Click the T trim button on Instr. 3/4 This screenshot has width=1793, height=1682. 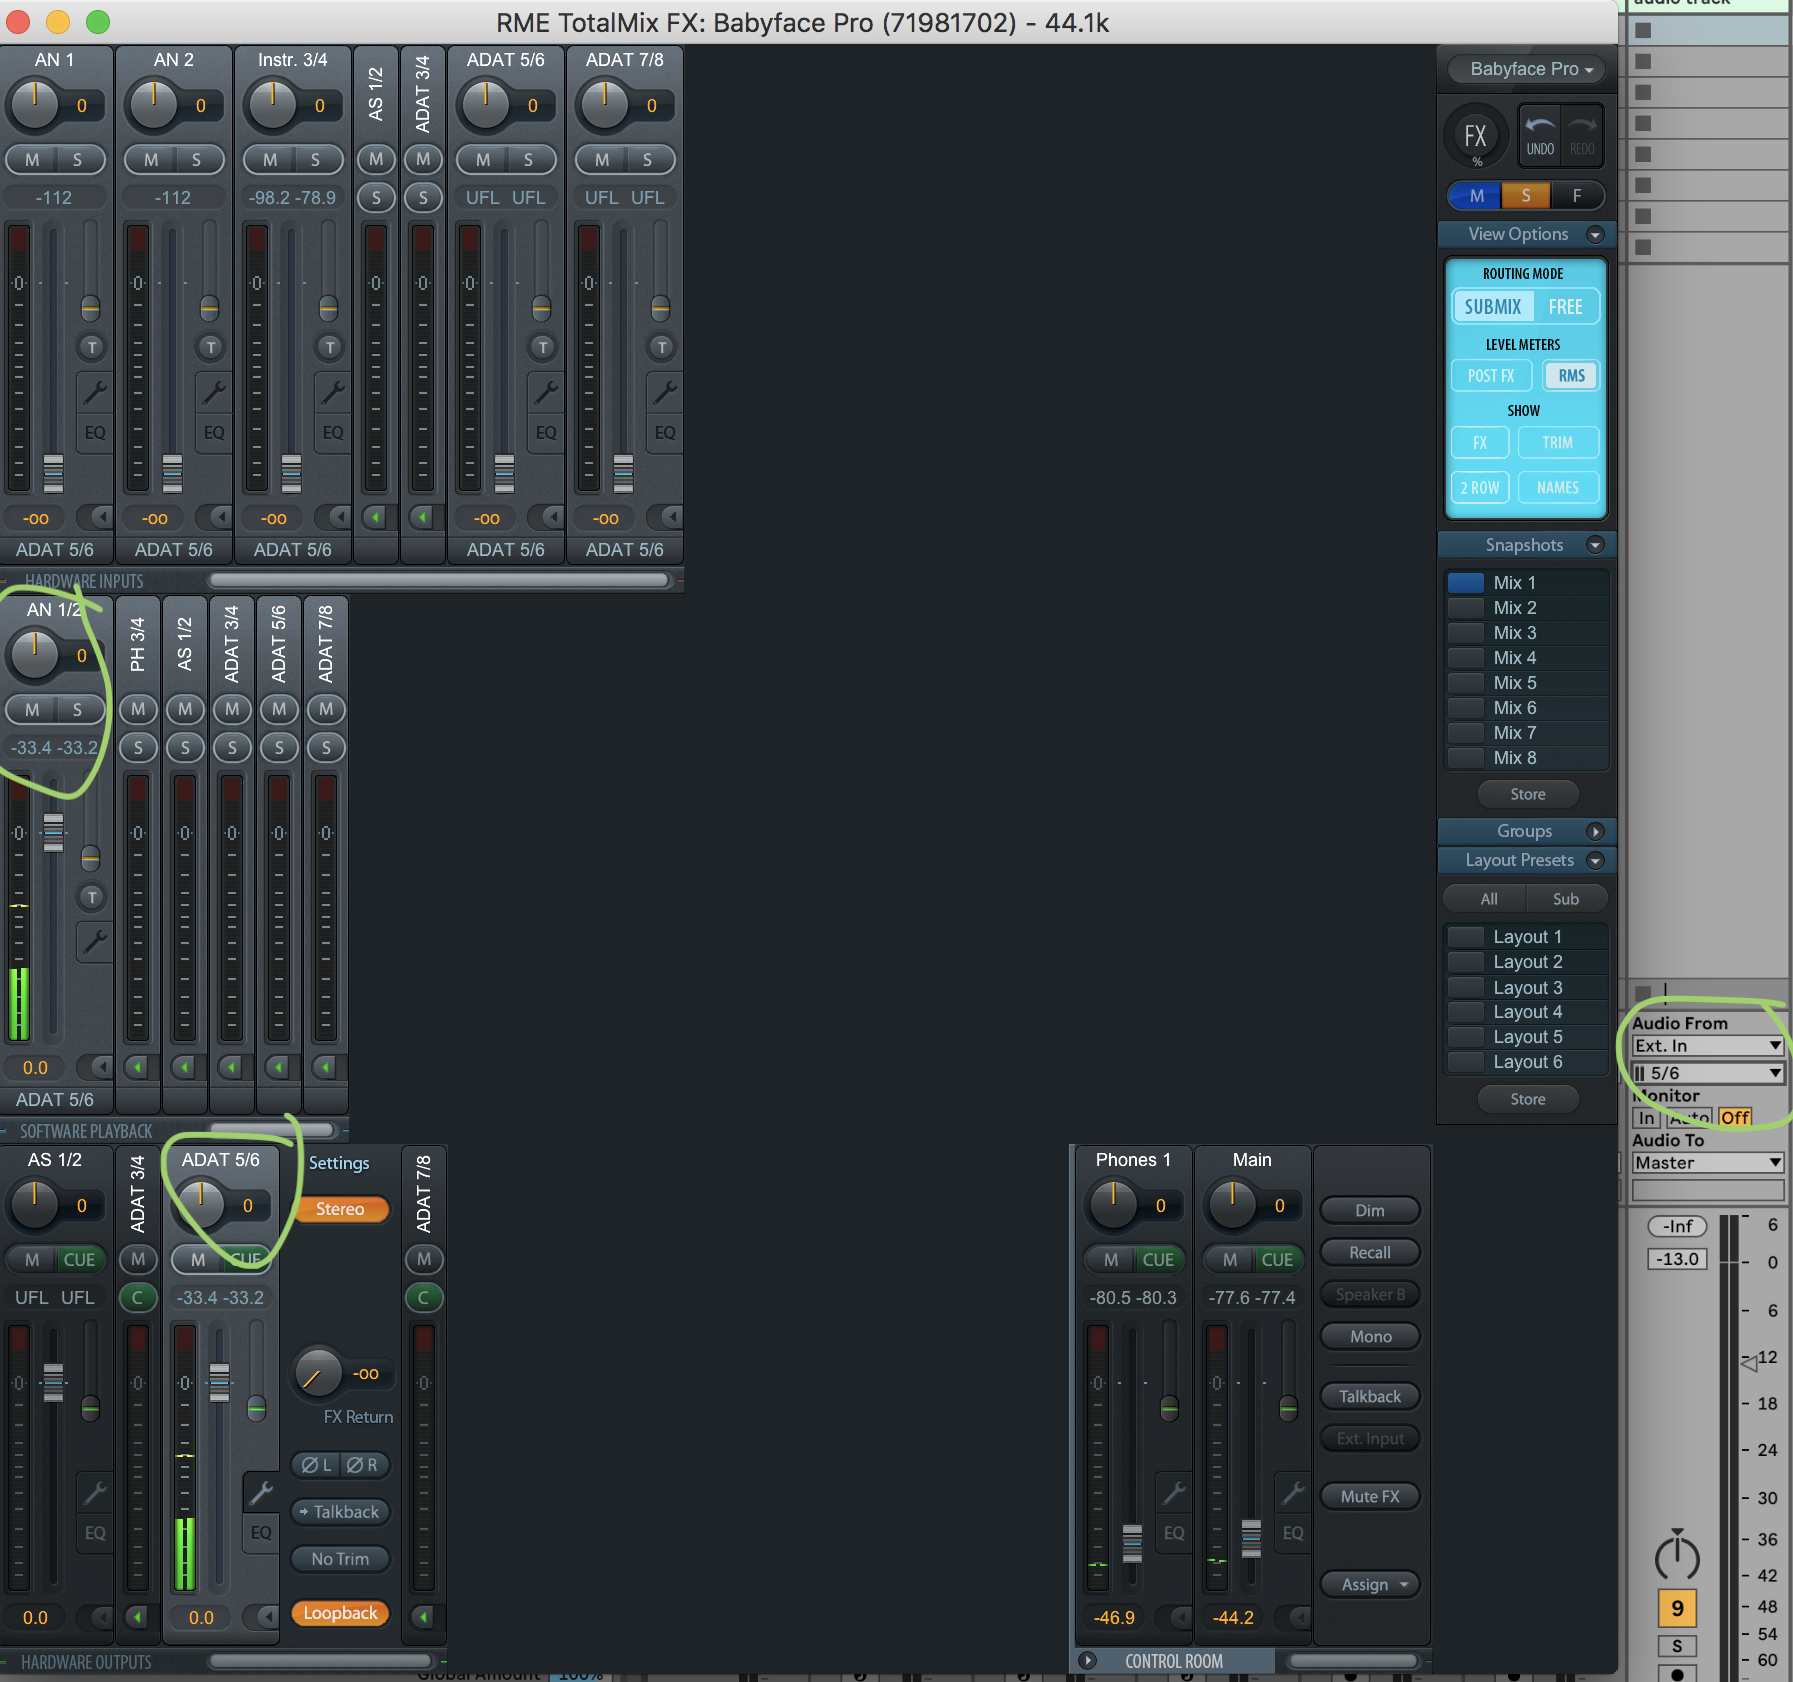click(x=330, y=347)
